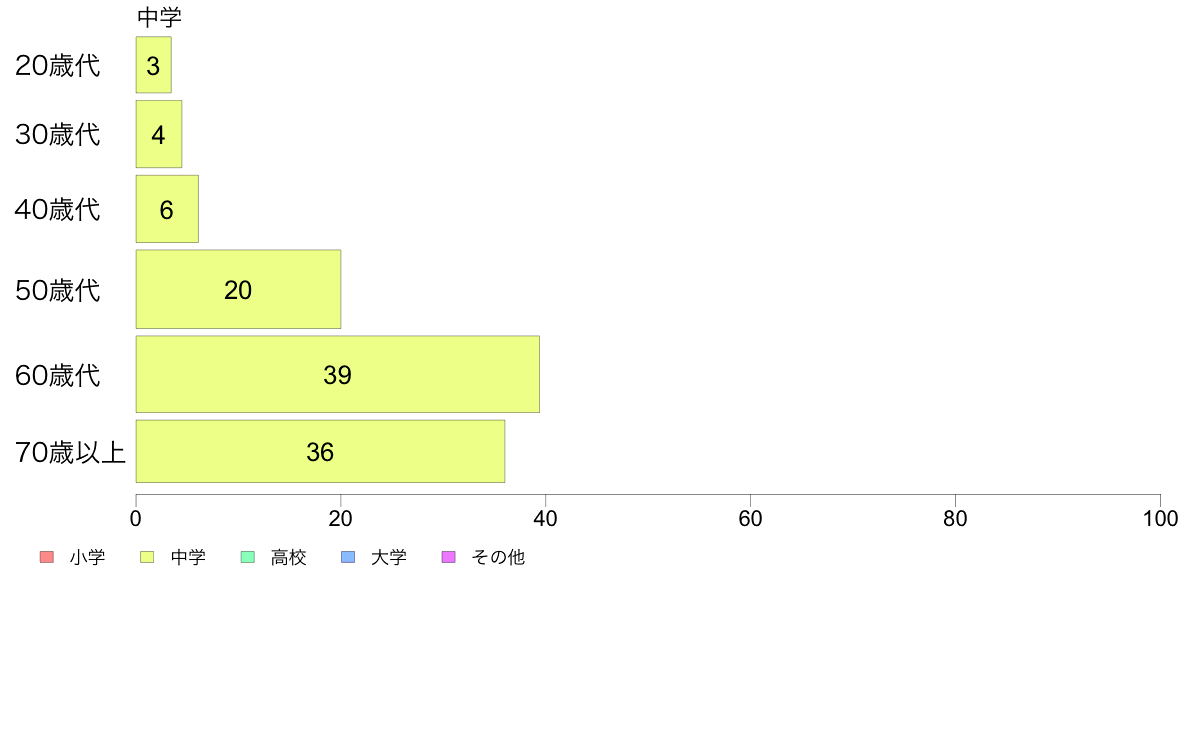Click the 70歳以上 axis category label

[x=70, y=453]
